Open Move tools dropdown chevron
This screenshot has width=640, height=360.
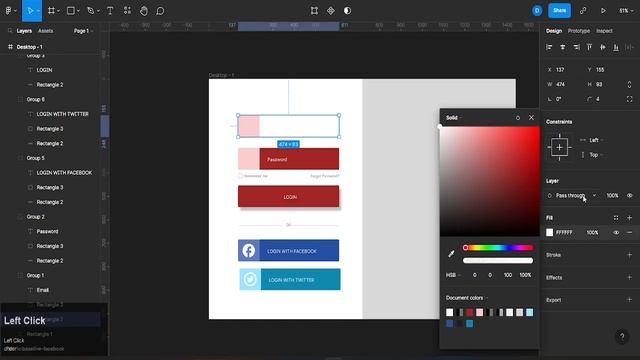[x=38, y=11]
